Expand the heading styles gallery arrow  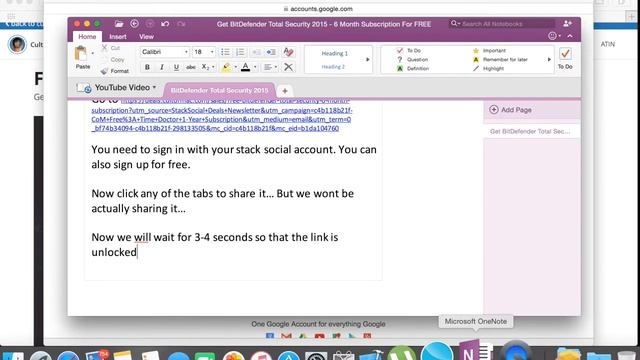[x=367, y=60]
